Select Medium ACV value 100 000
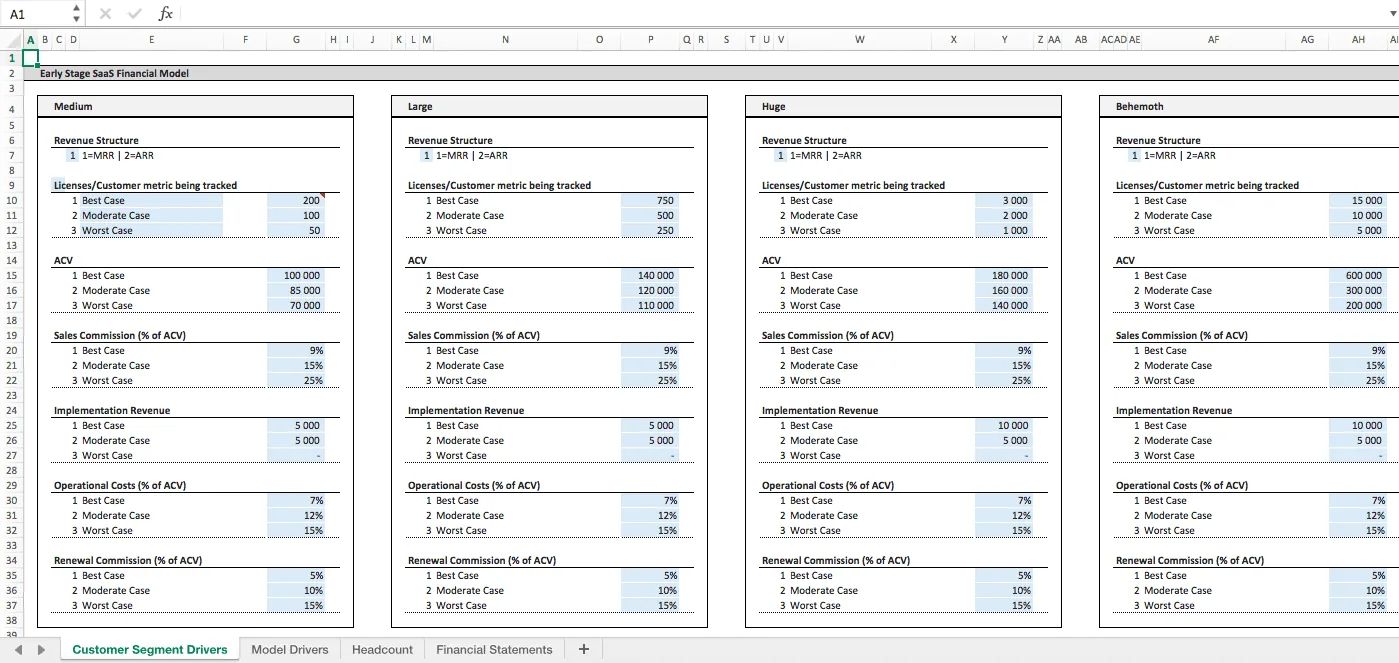 (x=296, y=275)
